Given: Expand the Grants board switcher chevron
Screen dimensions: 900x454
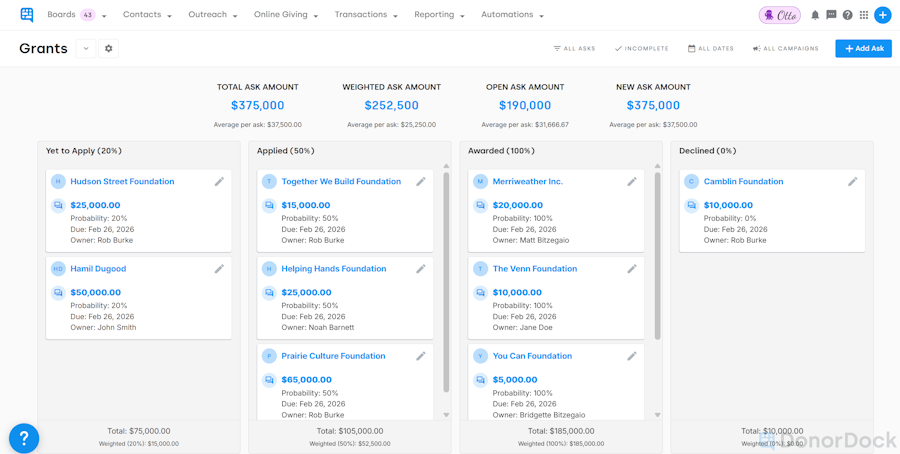Looking at the screenshot, I should click(86, 48).
